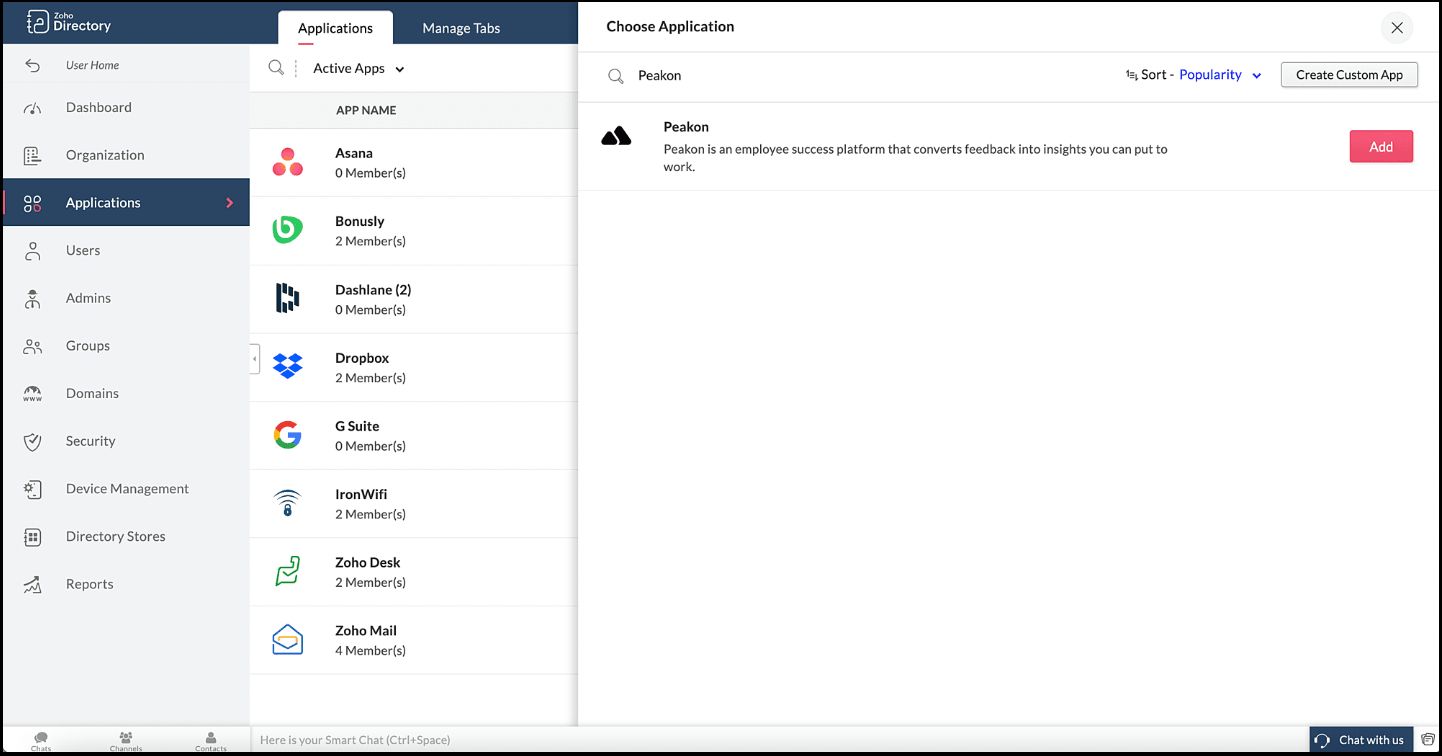Click the Security shield icon

click(x=33, y=441)
